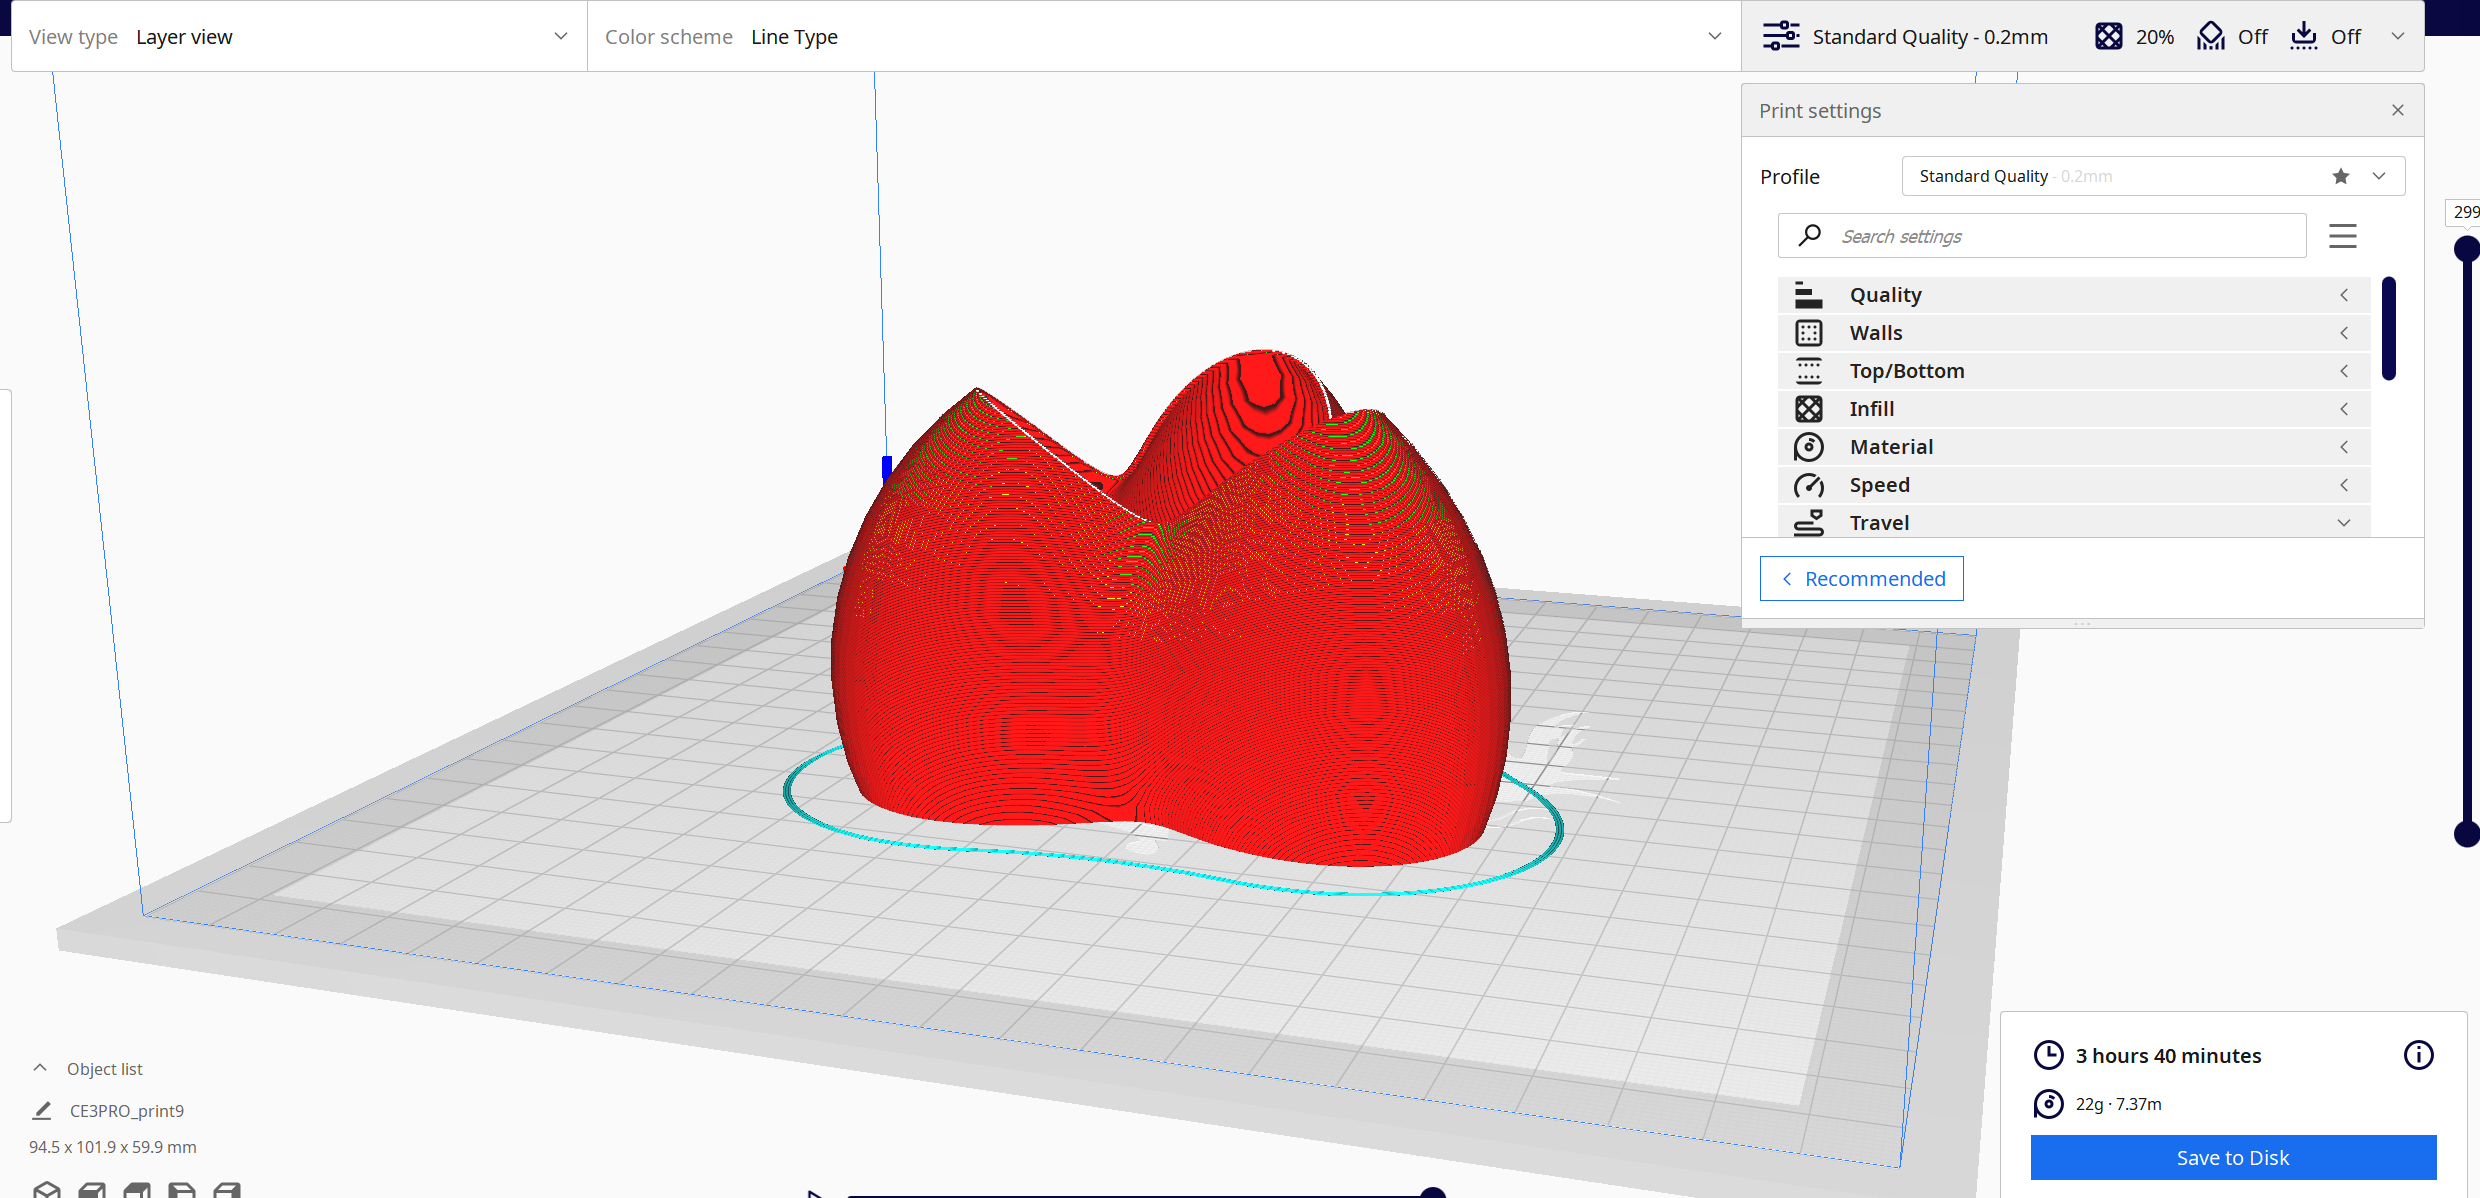Click the pencil icon beside CE3PRO_print9
Viewport: 2480px width, 1198px height.
(x=42, y=1110)
